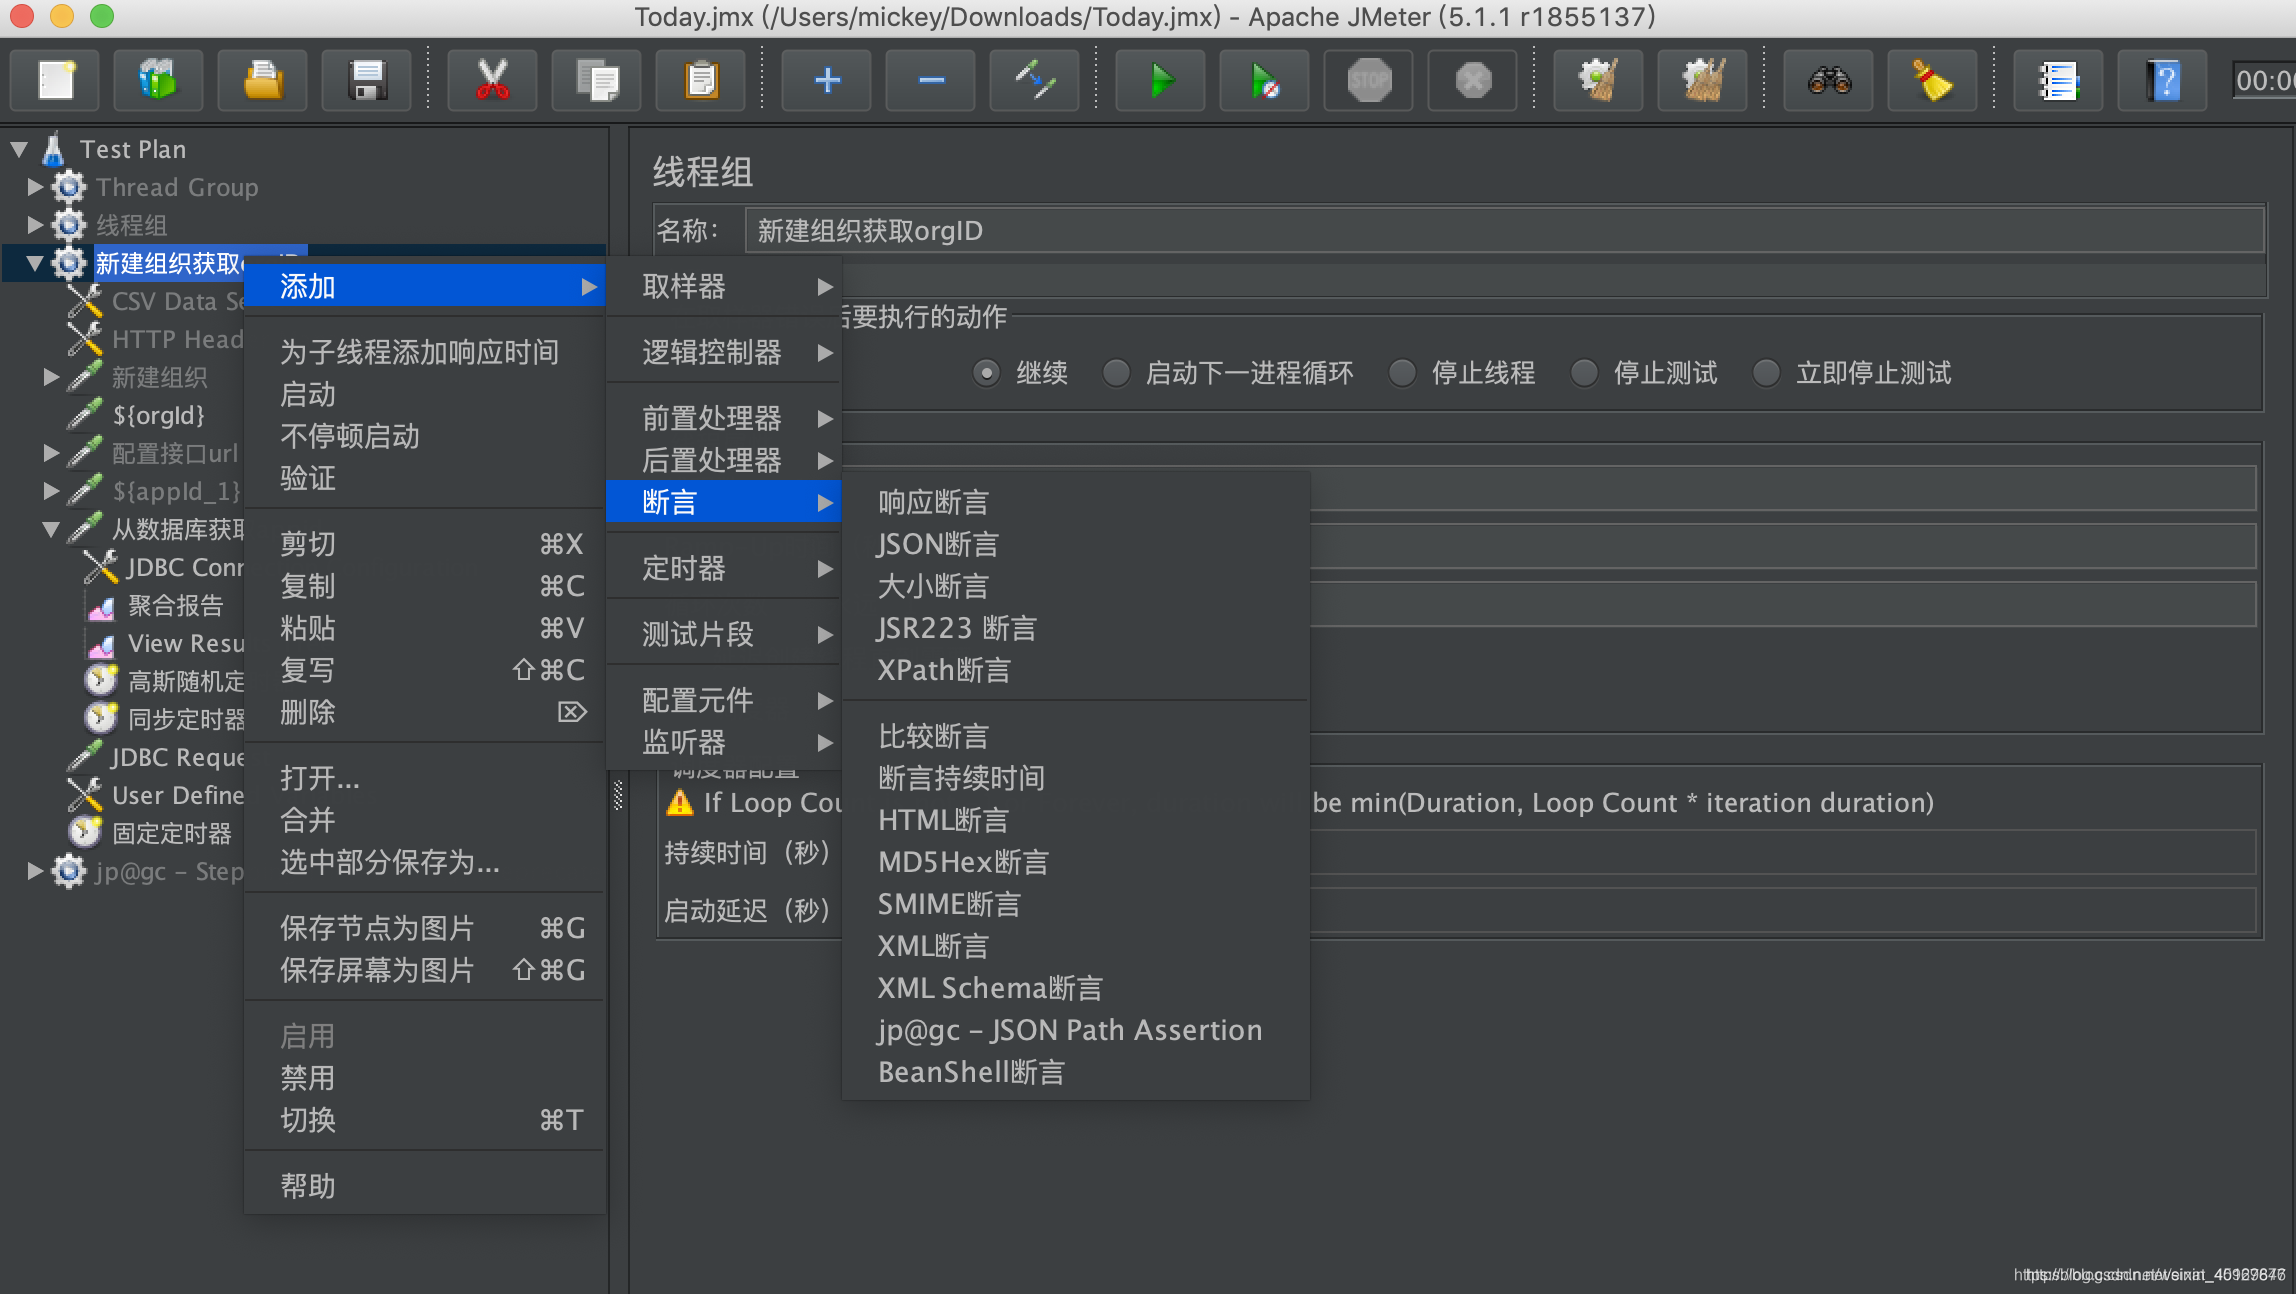Viewport: 2296px width, 1294px height.
Task: Select the 立即停止测试 radio button
Action: pos(1766,373)
